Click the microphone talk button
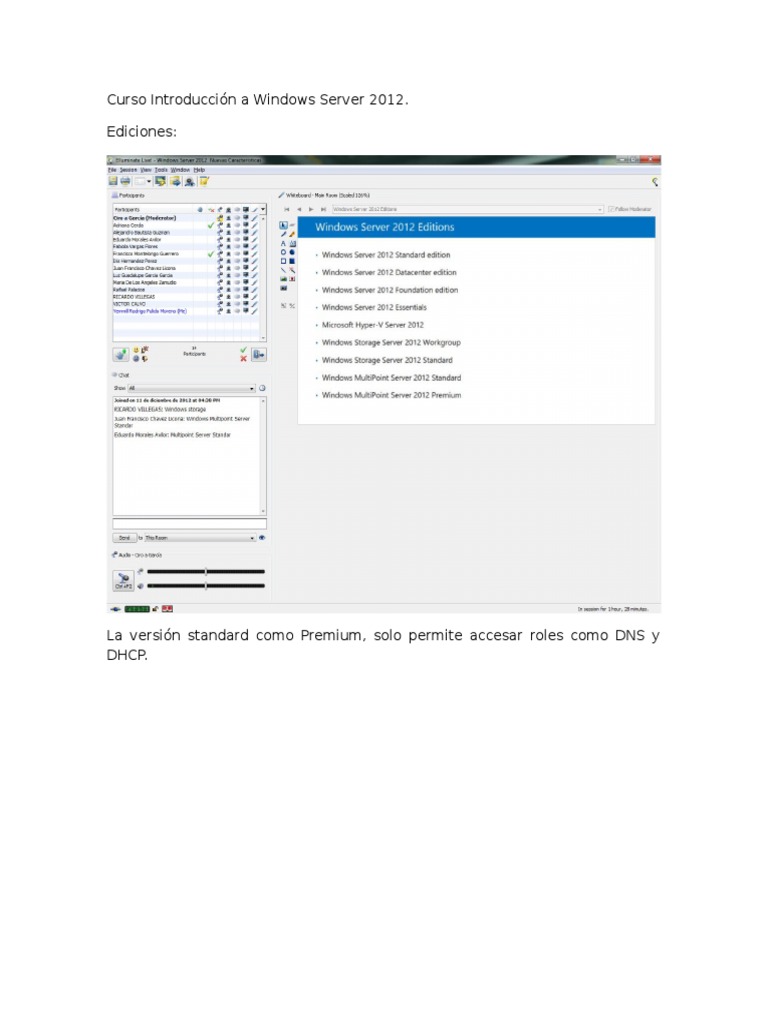This screenshot has width=768, height=1024. pyautogui.click(x=123, y=580)
